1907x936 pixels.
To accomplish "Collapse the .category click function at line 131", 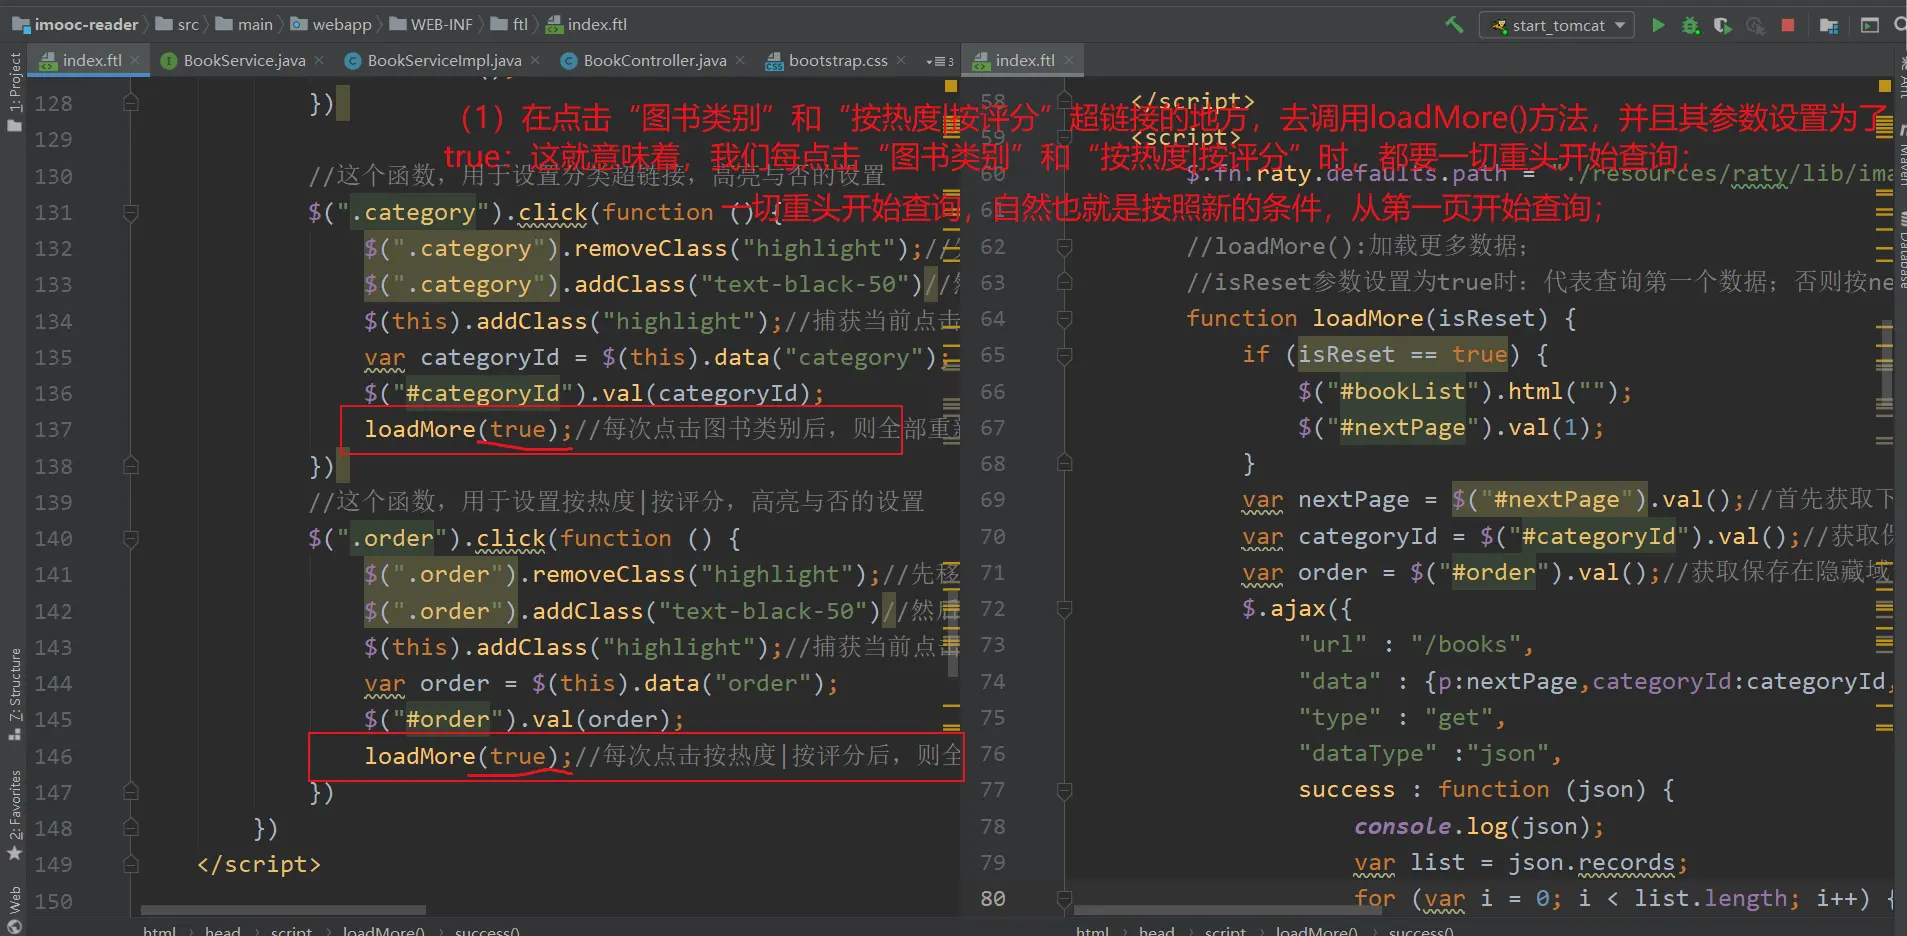I will click(x=130, y=212).
